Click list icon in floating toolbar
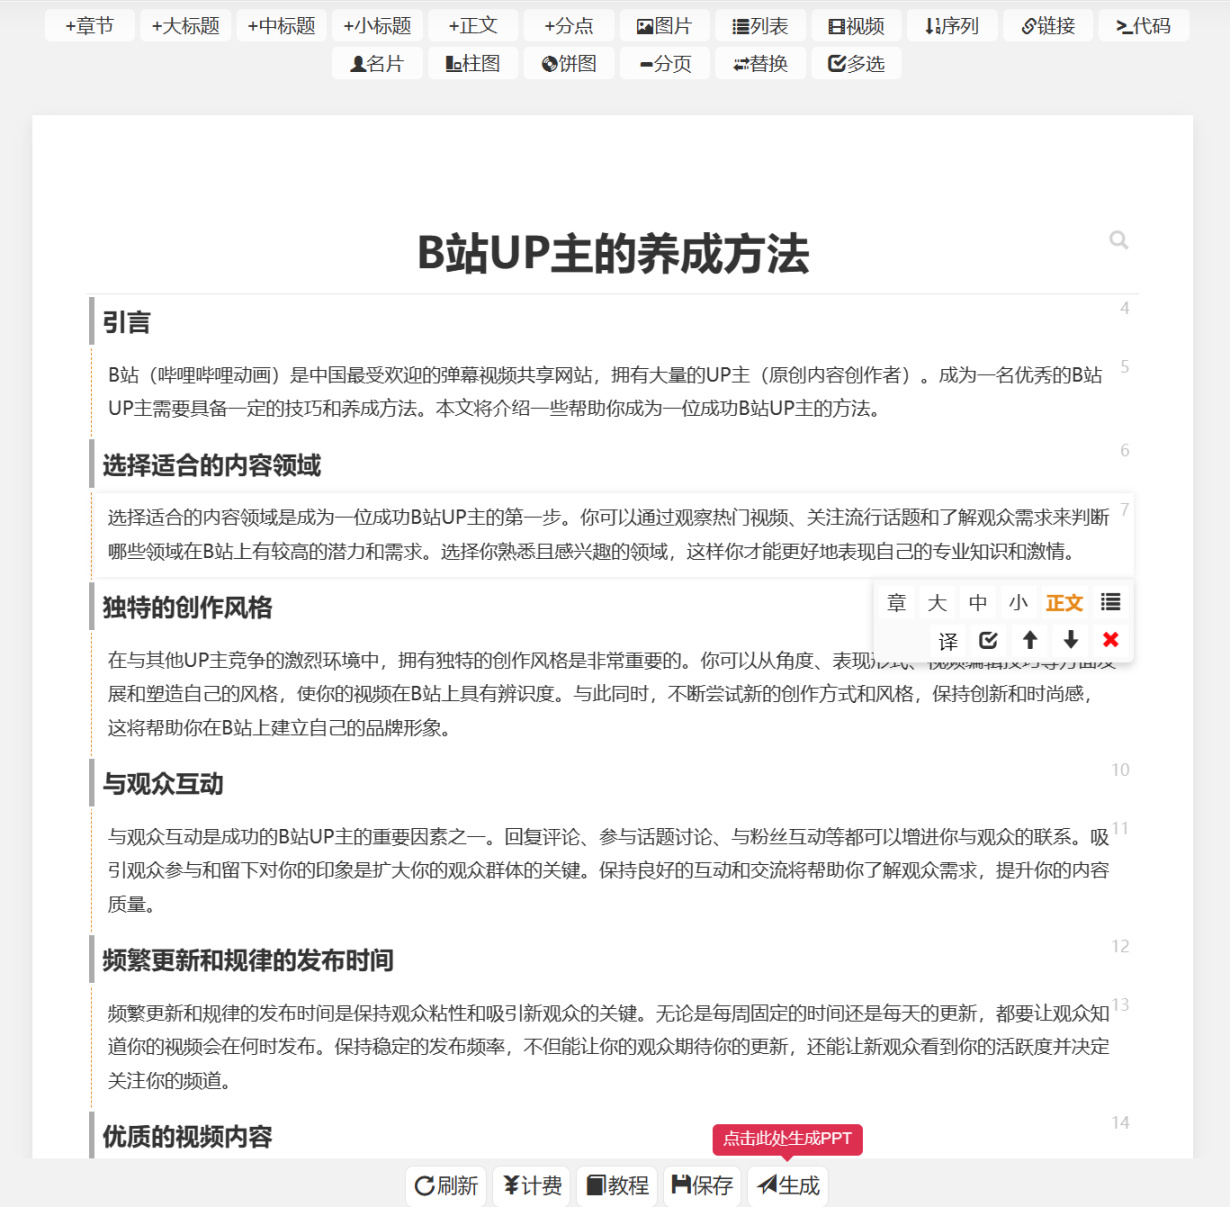This screenshot has width=1230, height=1207. click(1110, 602)
